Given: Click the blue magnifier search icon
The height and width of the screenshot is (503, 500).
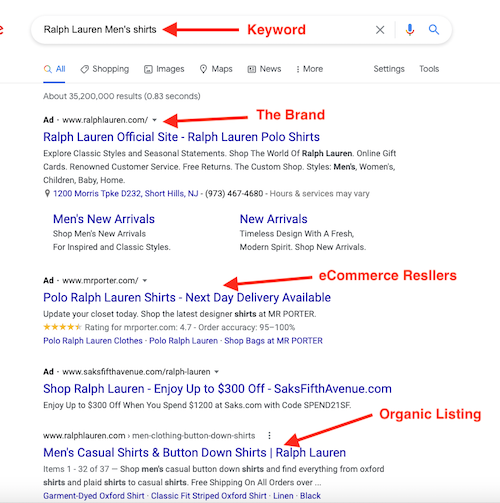Looking at the screenshot, I should (434, 30).
